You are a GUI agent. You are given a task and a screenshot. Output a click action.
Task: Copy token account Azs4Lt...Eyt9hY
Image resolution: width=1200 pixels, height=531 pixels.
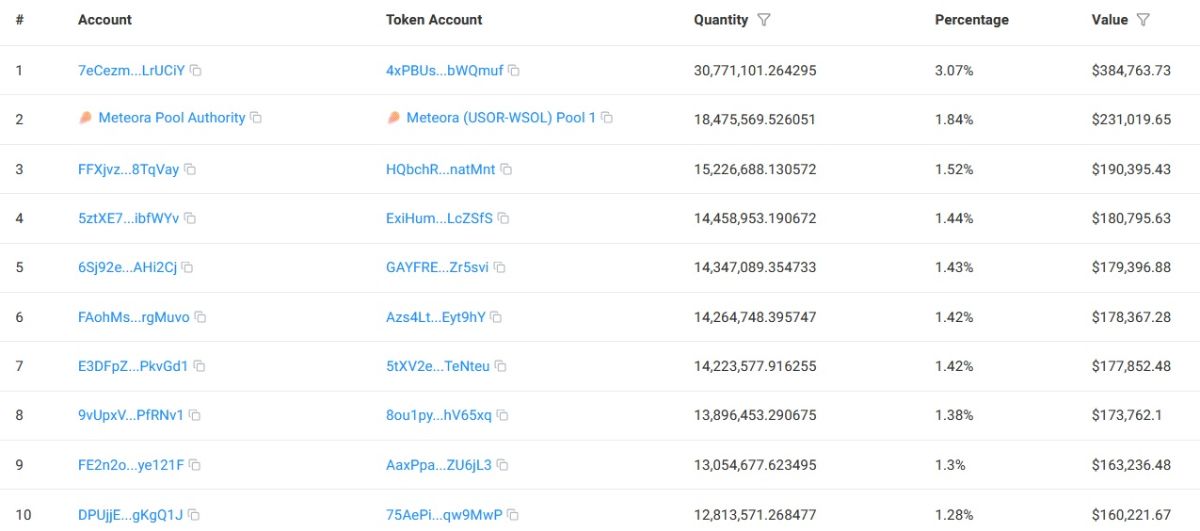coord(496,317)
